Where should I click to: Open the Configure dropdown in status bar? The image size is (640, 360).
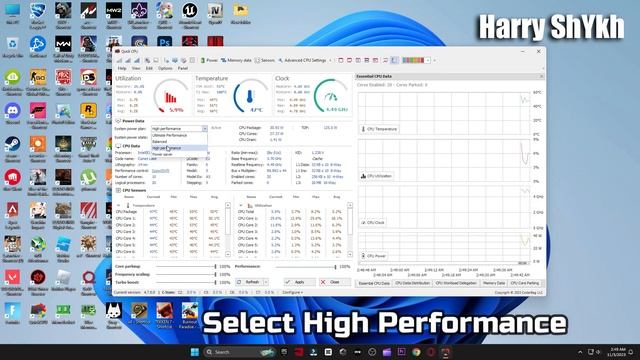[293, 292]
